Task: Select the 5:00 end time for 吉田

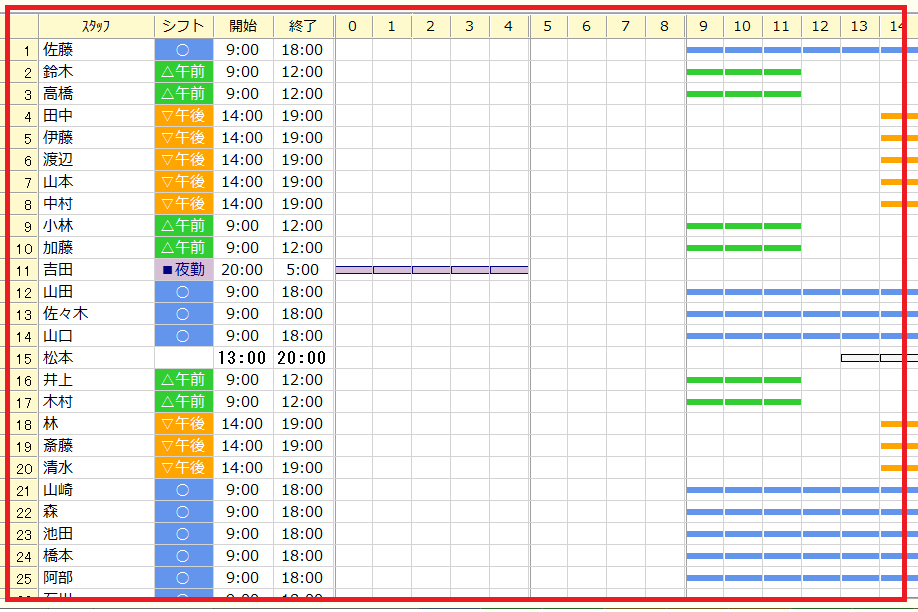Action: point(303,270)
